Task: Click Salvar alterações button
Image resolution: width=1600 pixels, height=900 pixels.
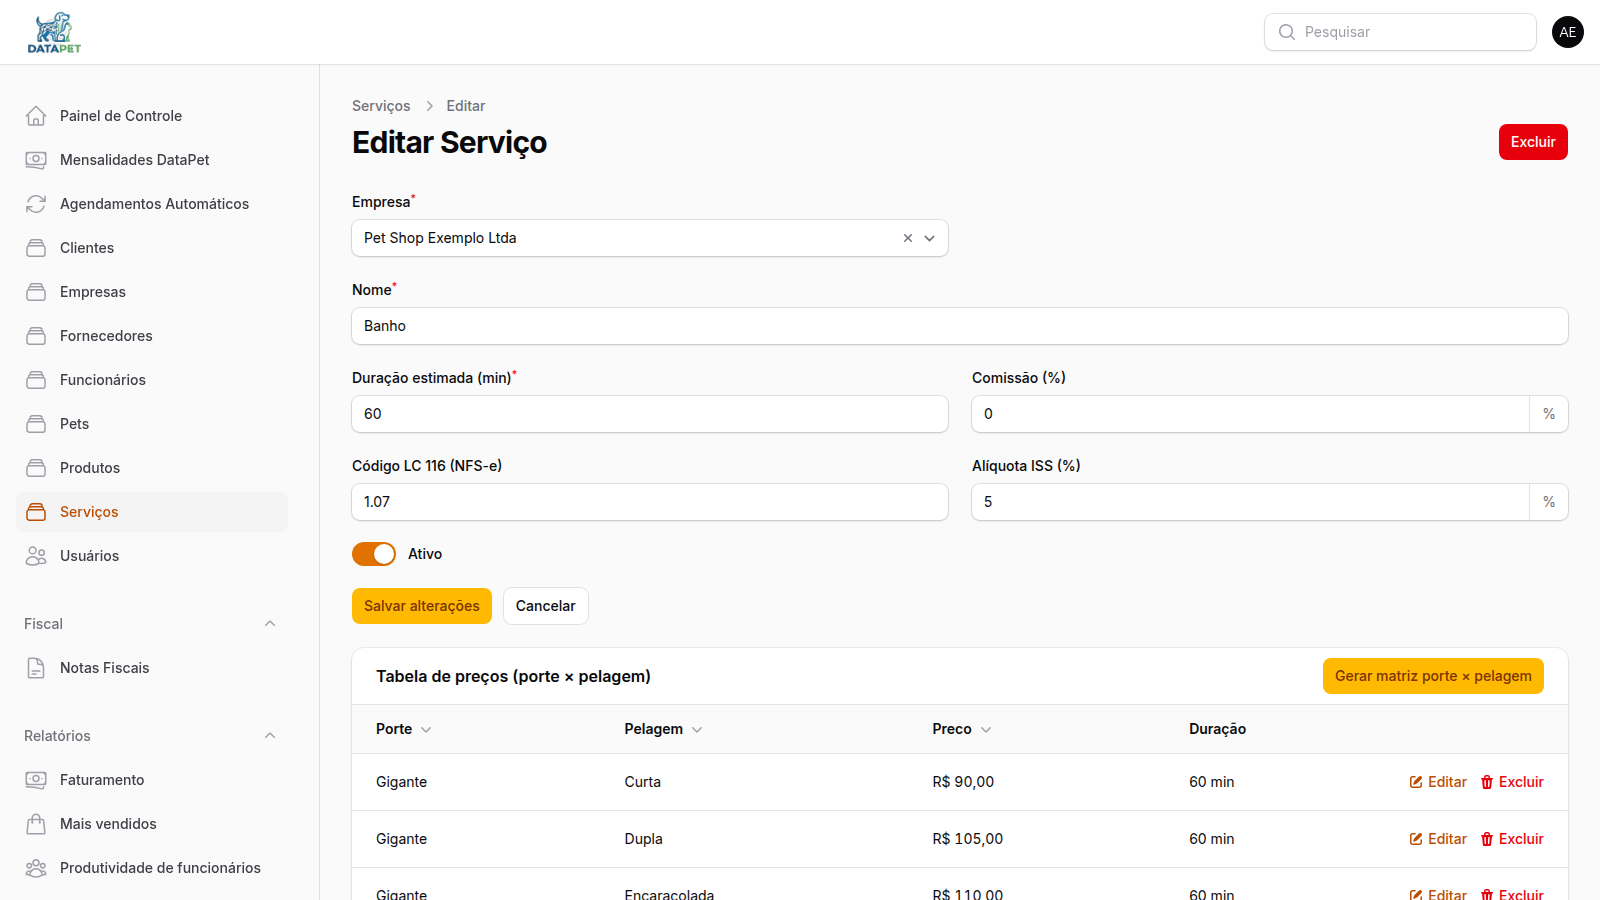Action: [x=422, y=606]
